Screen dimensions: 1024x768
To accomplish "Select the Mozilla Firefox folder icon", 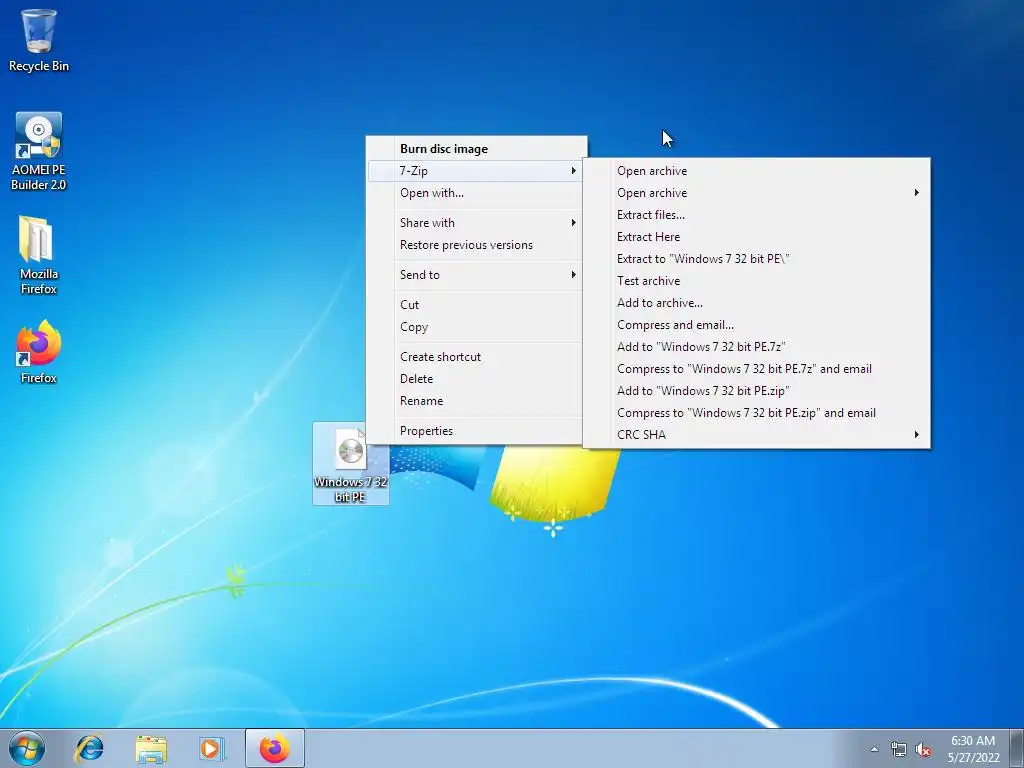I will [39, 255].
